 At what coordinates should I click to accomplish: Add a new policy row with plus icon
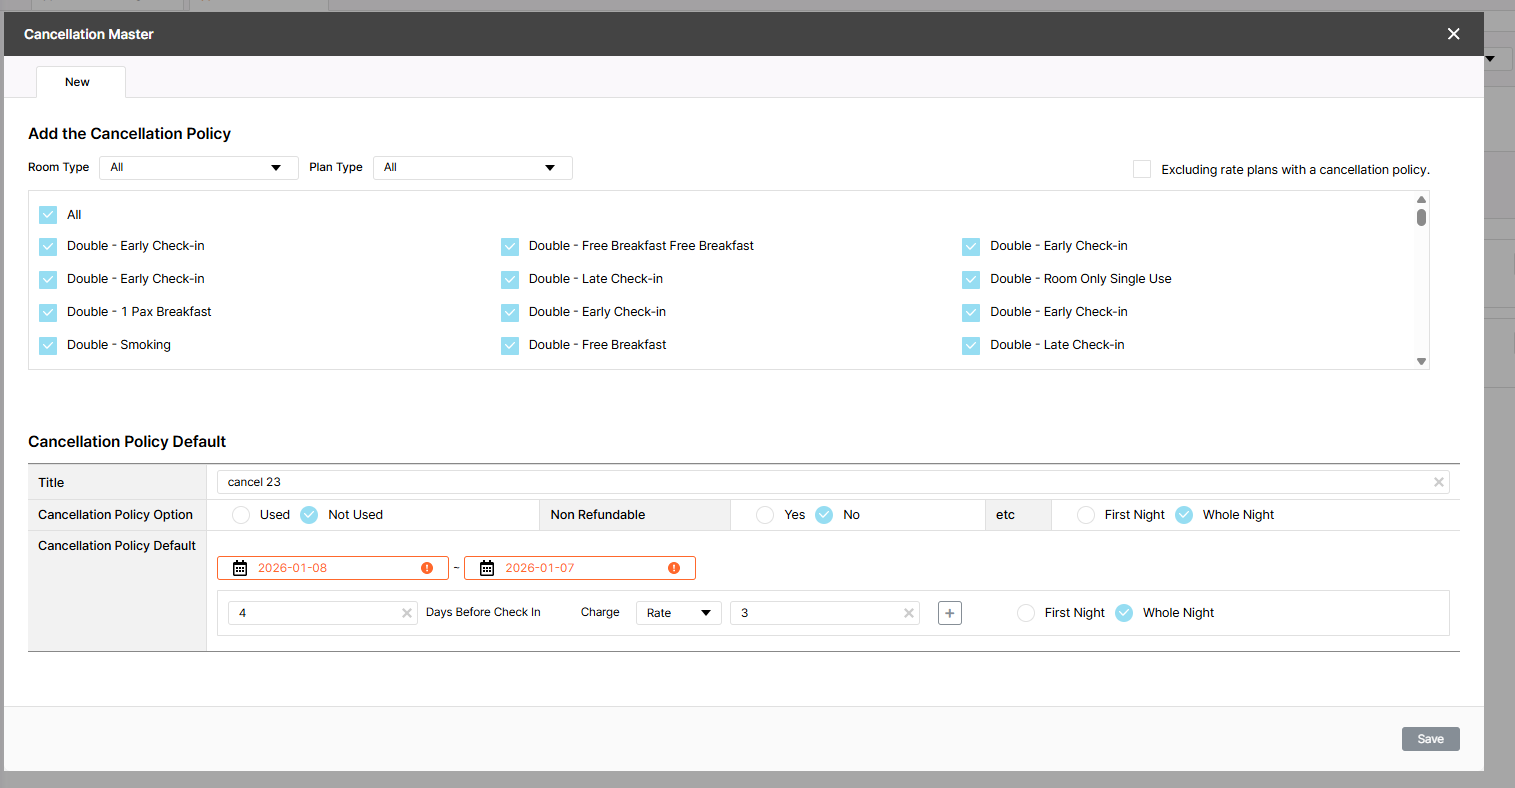click(x=949, y=613)
